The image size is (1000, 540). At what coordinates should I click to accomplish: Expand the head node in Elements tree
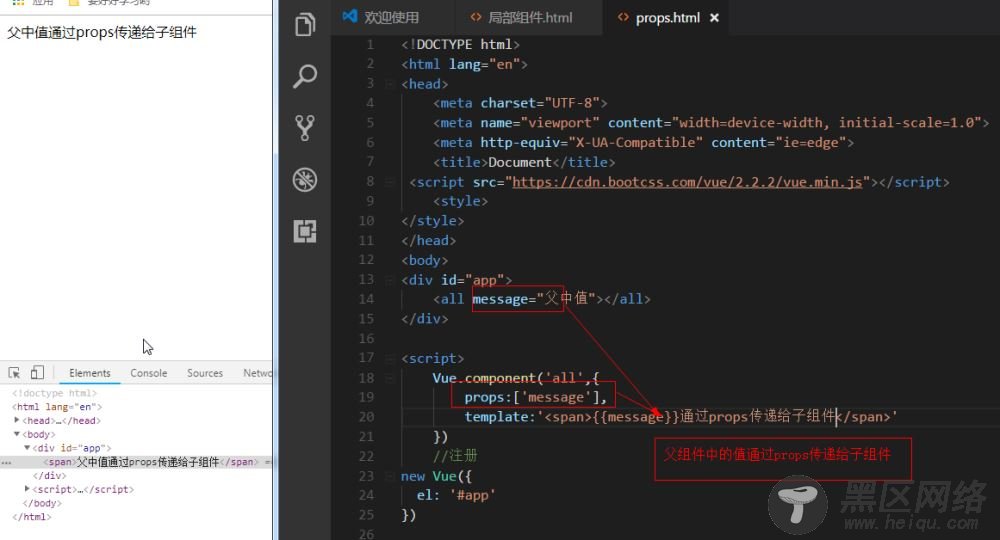coord(17,420)
